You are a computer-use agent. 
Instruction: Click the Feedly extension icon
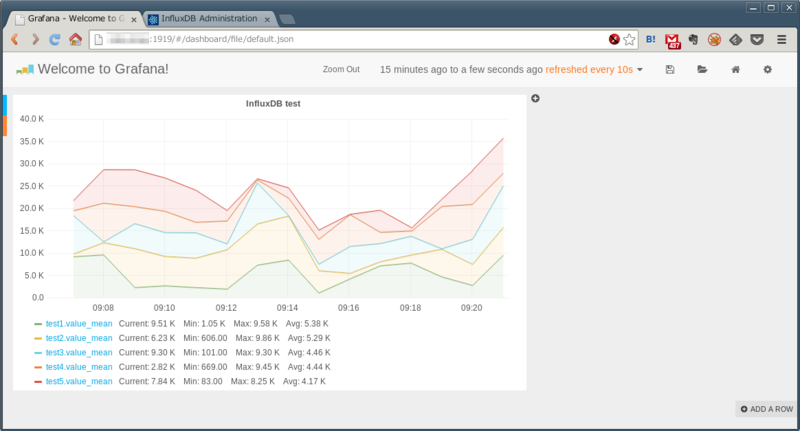coord(735,39)
